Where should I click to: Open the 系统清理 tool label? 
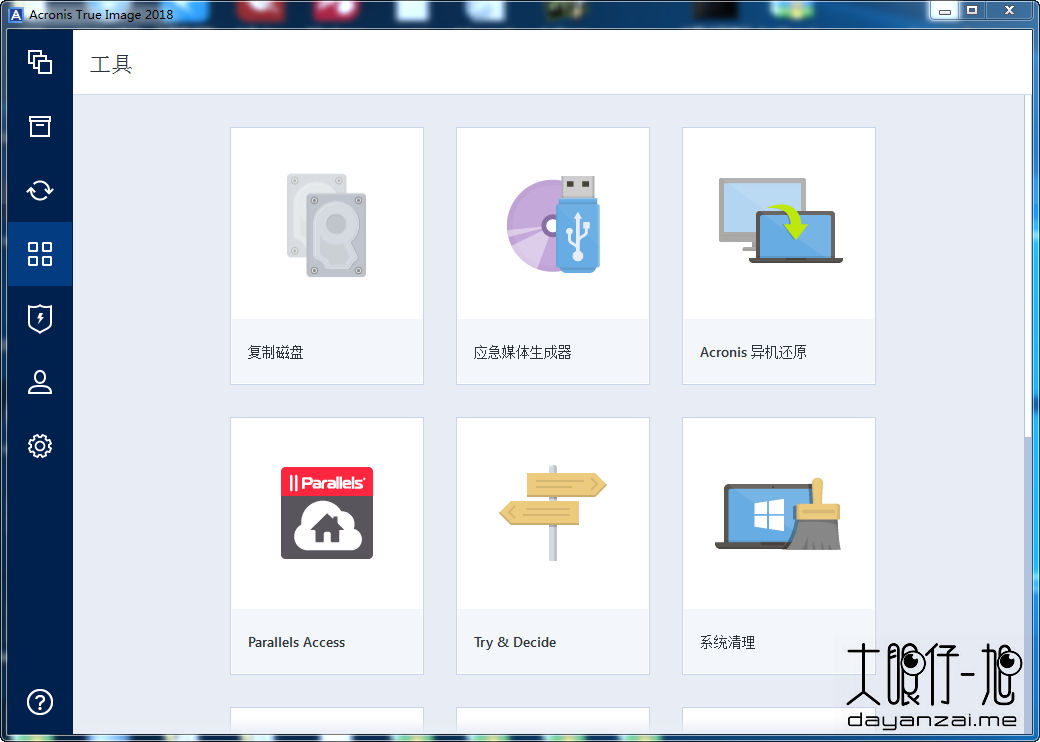[728, 642]
